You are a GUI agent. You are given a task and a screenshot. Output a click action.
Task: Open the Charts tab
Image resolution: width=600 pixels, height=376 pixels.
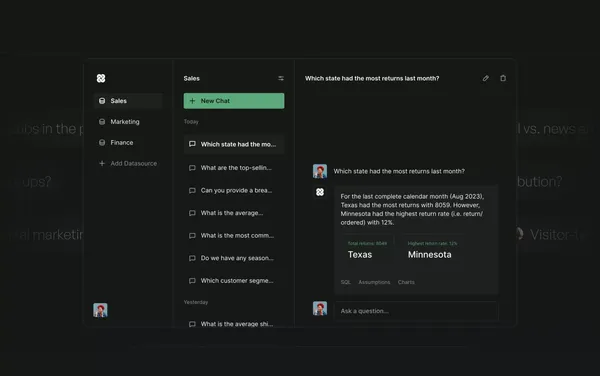point(406,282)
